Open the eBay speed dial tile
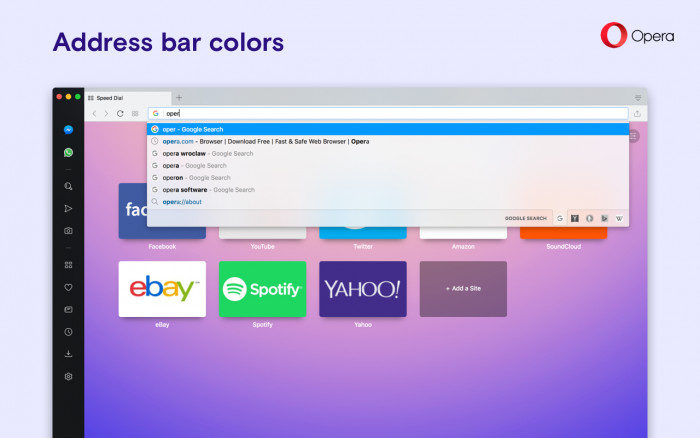Screen dimensions: 700x438 click(162, 289)
